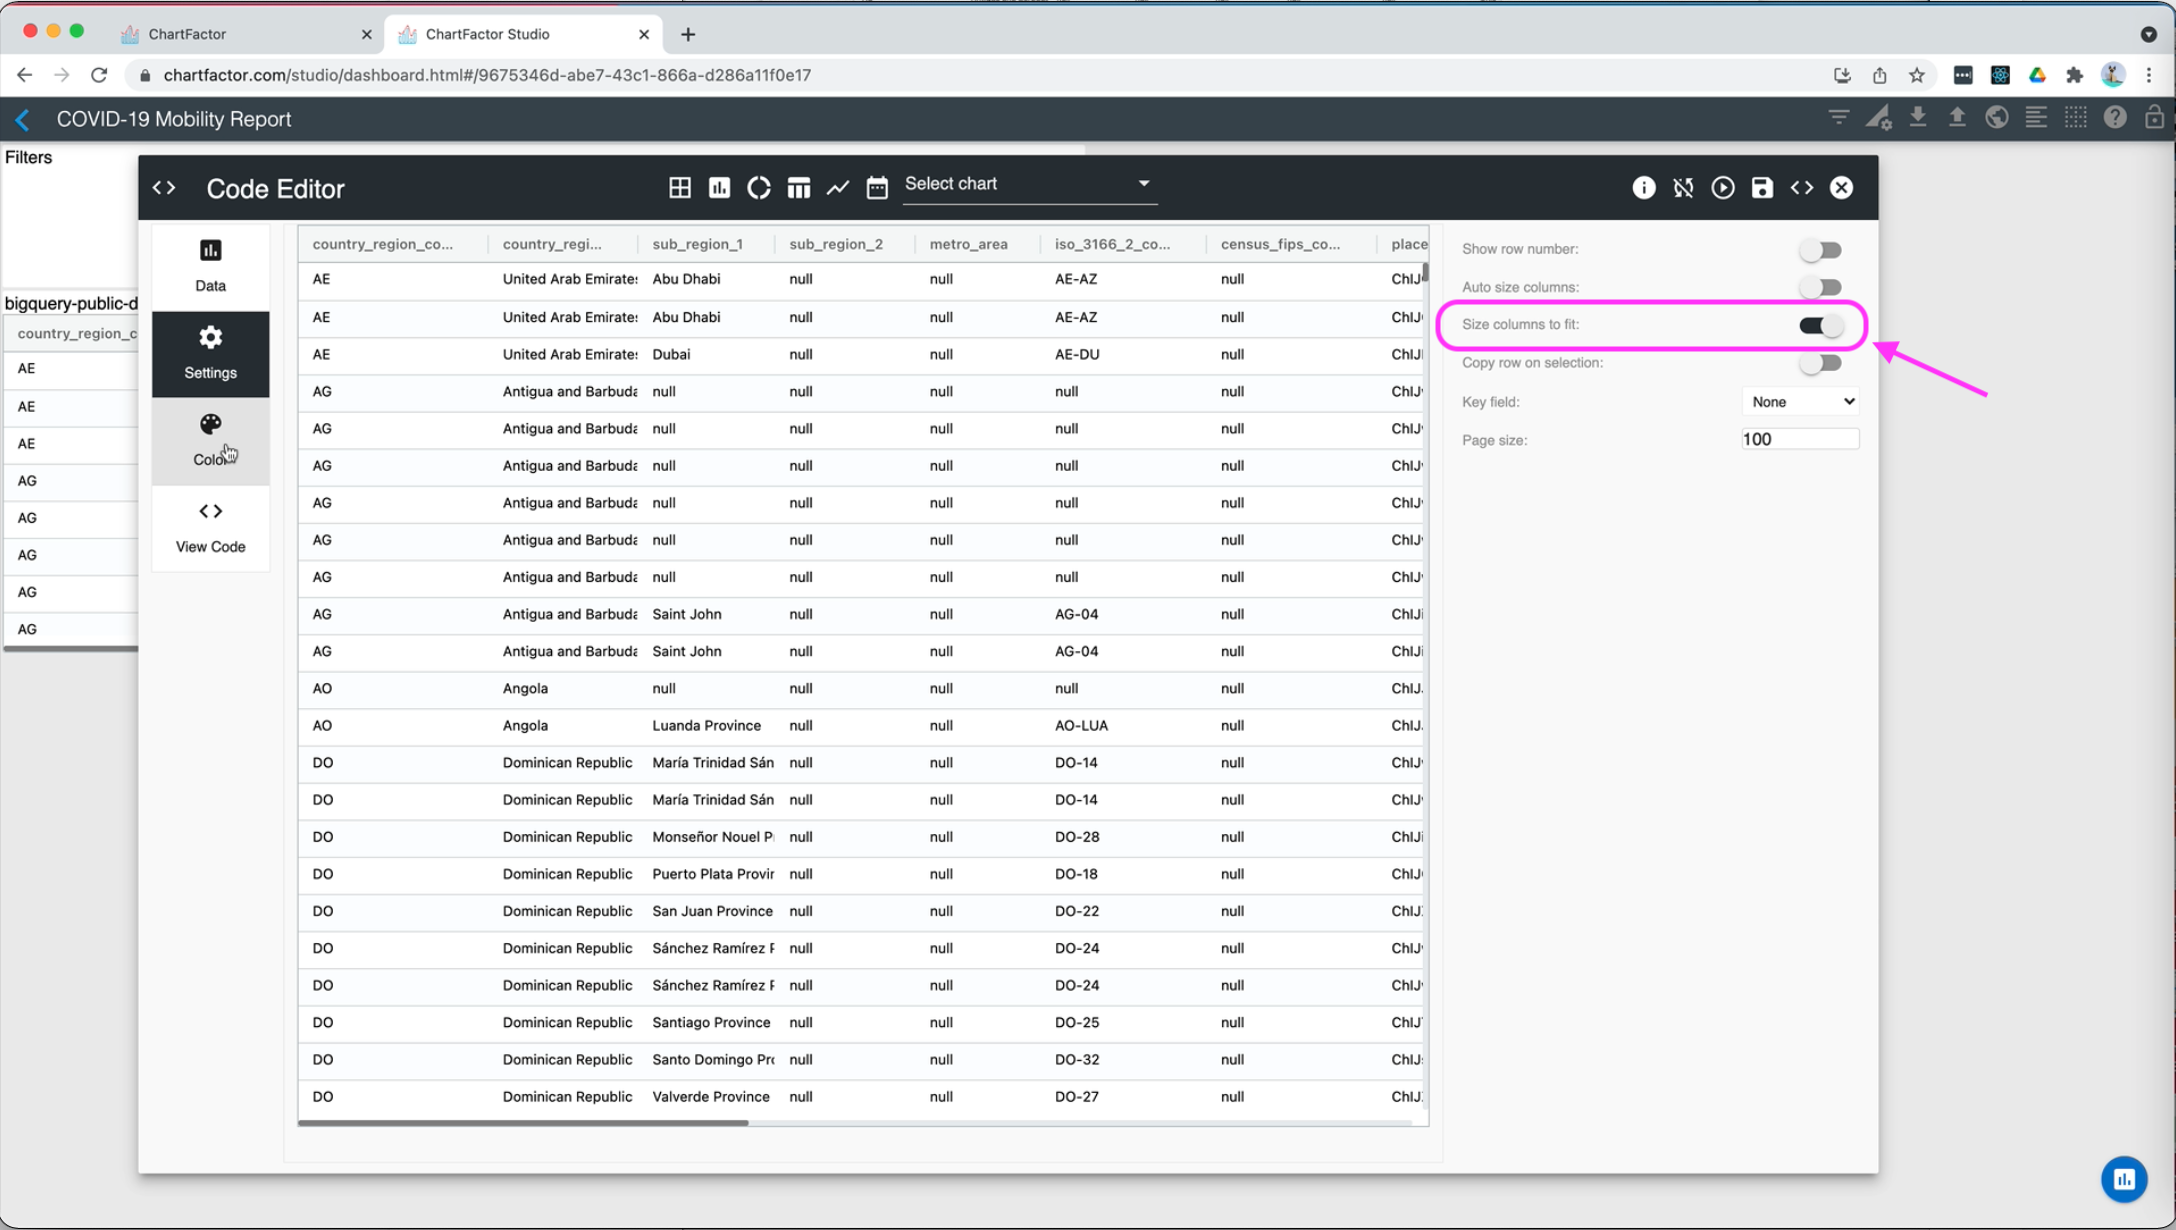Click the save icon in Code Editor
Screen dimensions: 2176x1230
tap(1762, 188)
